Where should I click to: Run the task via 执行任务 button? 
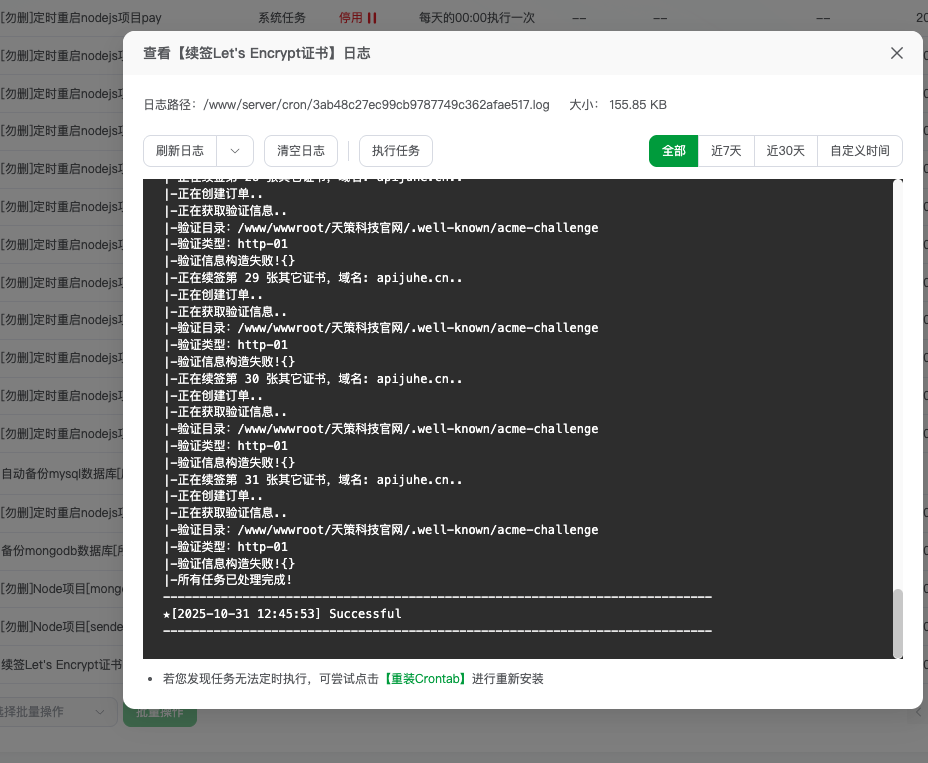pyautogui.click(x=395, y=151)
